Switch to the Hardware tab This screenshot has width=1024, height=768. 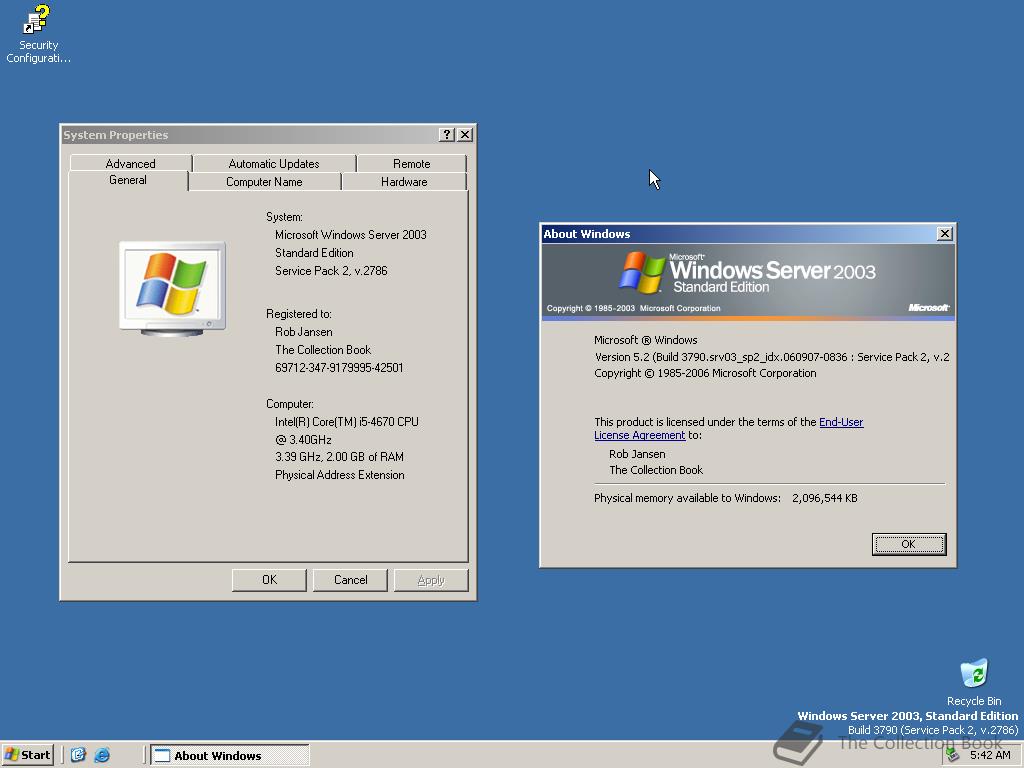[x=404, y=182]
